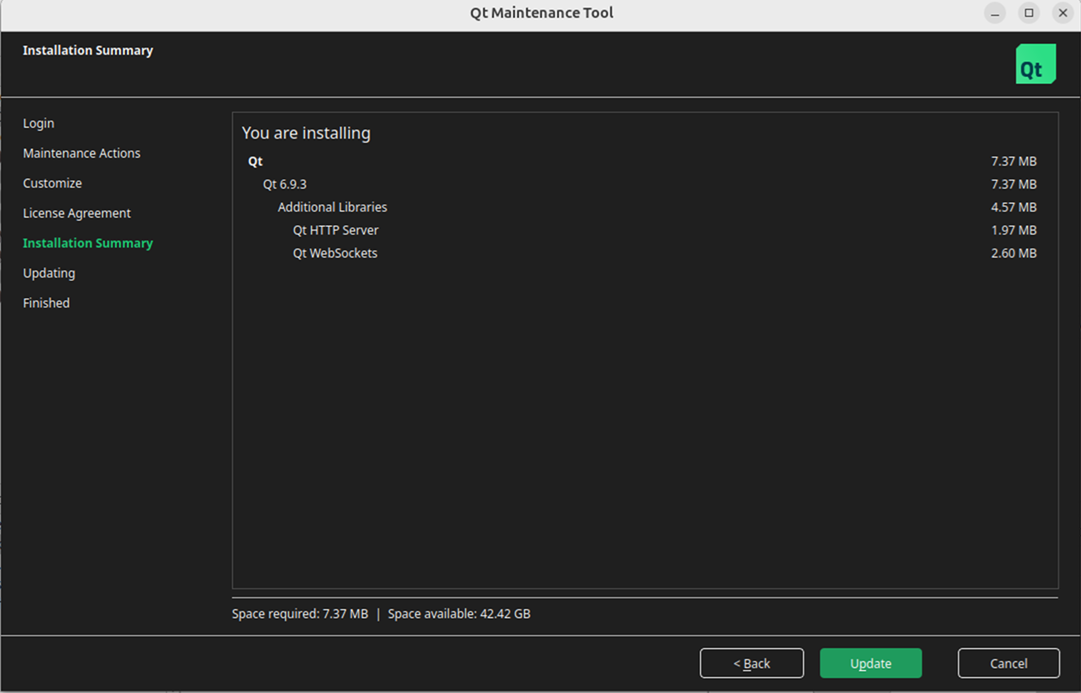Maximize the Qt Maintenance Tool window
Screen dimensions: 1081x693
tap(1029, 13)
